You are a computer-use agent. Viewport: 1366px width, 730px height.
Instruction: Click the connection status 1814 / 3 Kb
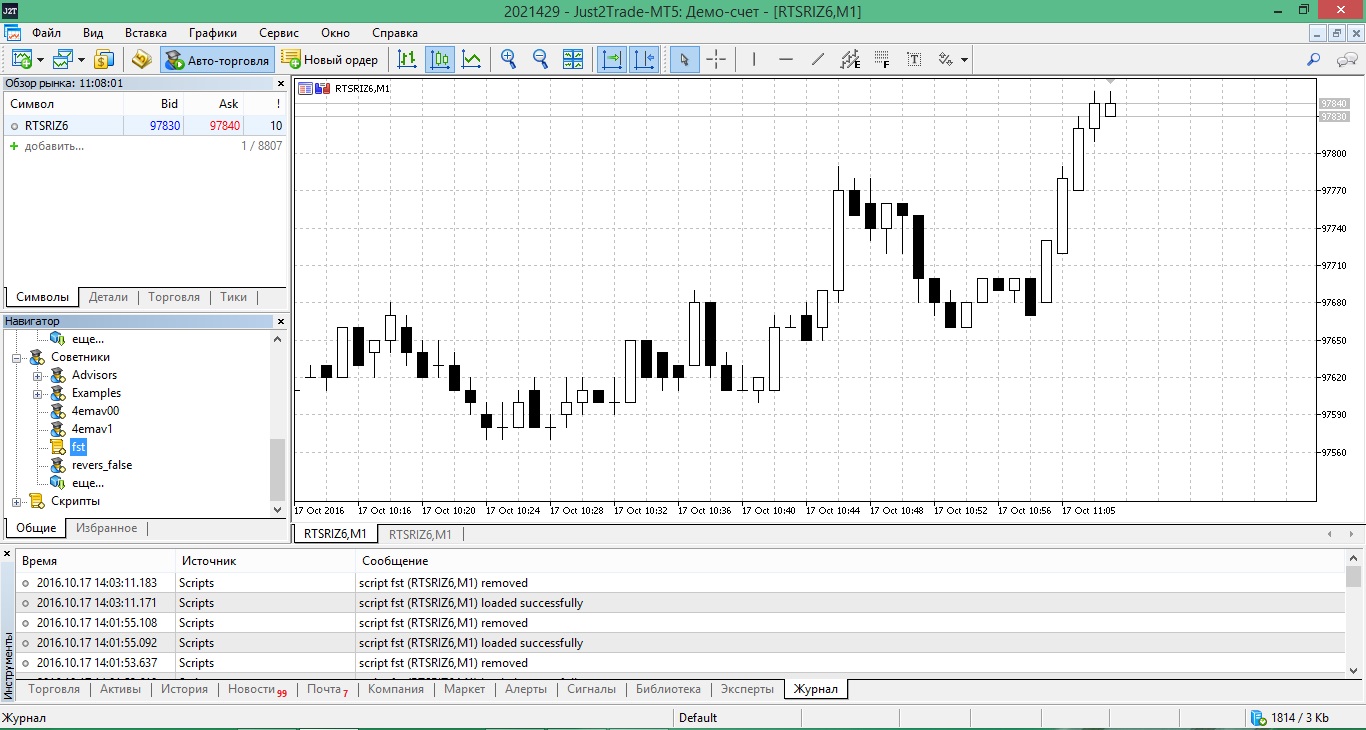click(1290, 718)
